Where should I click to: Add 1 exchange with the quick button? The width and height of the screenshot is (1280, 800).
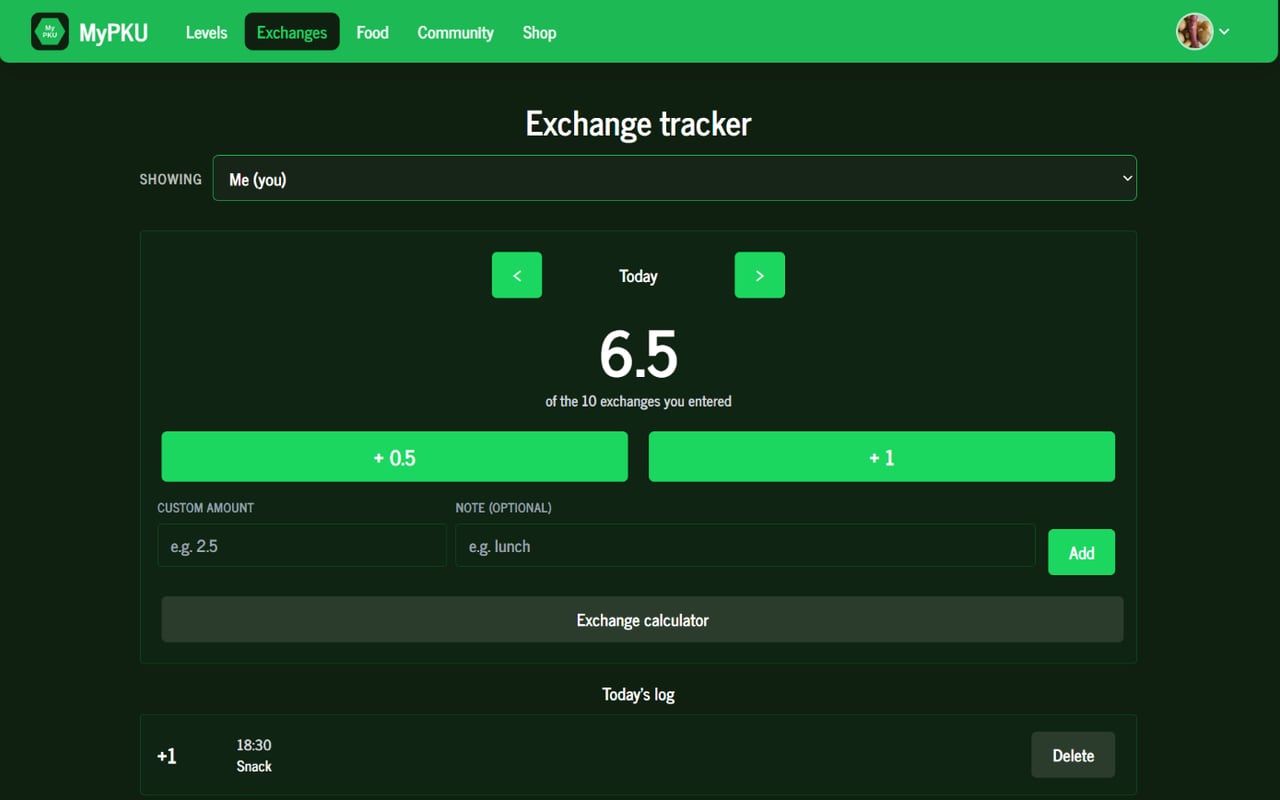(x=882, y=457)
